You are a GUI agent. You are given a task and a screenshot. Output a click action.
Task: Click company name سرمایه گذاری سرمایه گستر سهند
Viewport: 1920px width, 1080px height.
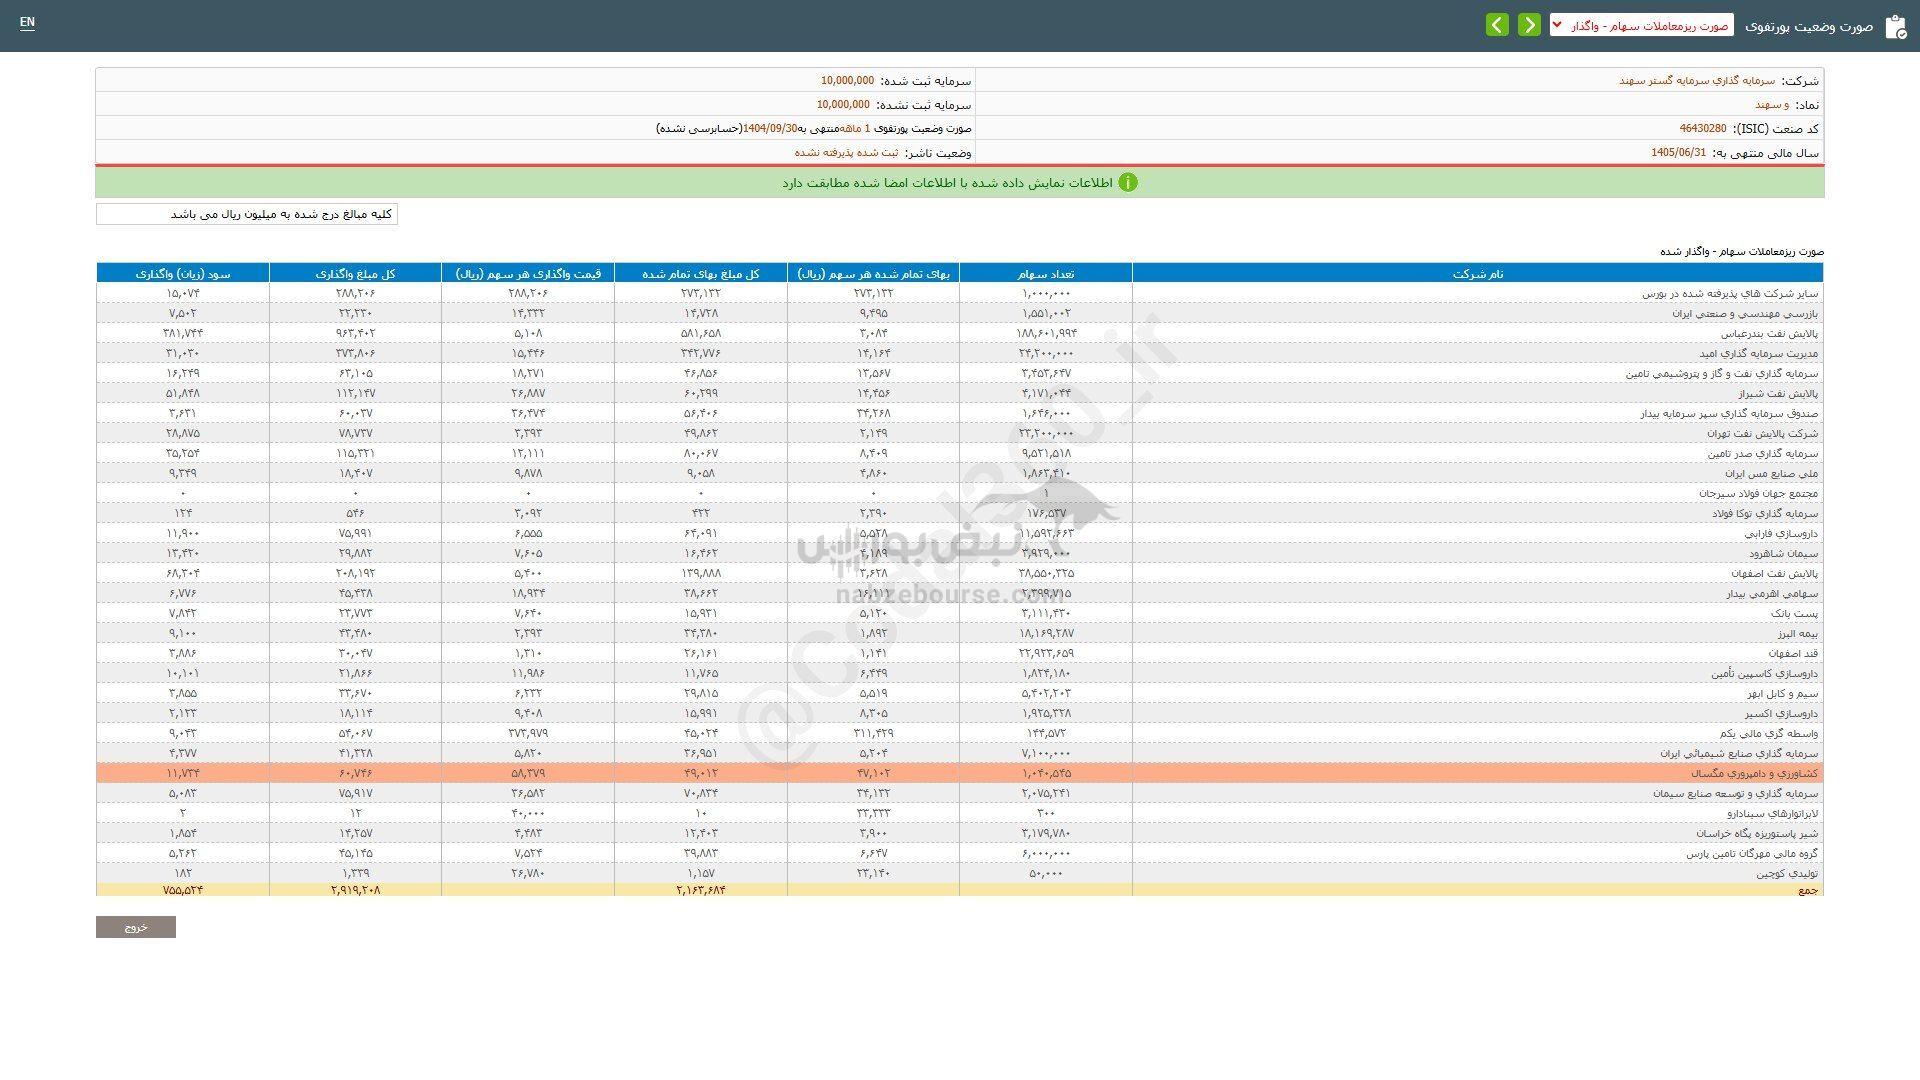1697,81
